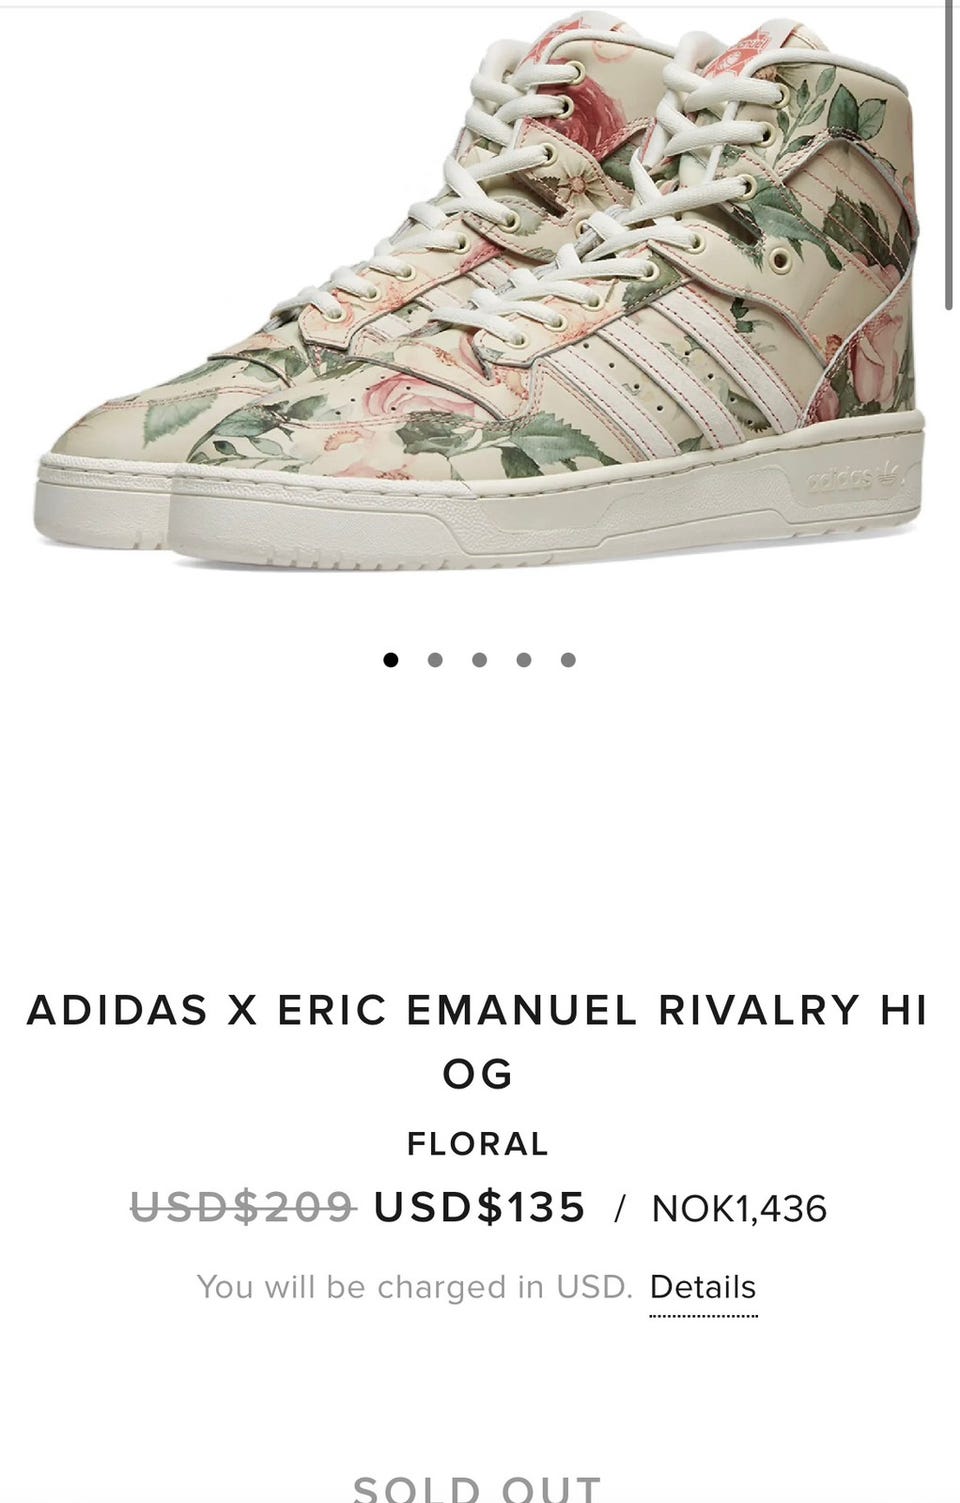The width and height of the screenshot is (960, 1503).
Task: Show the third image via carousel dot
Action: (479, 660)
